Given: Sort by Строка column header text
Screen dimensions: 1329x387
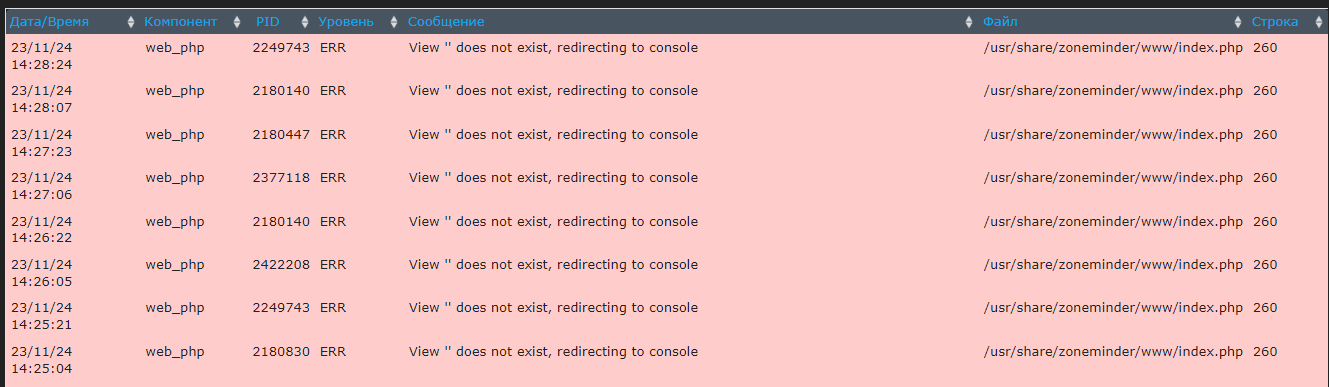Looking at the screenshot, I should coord(1275,22).
